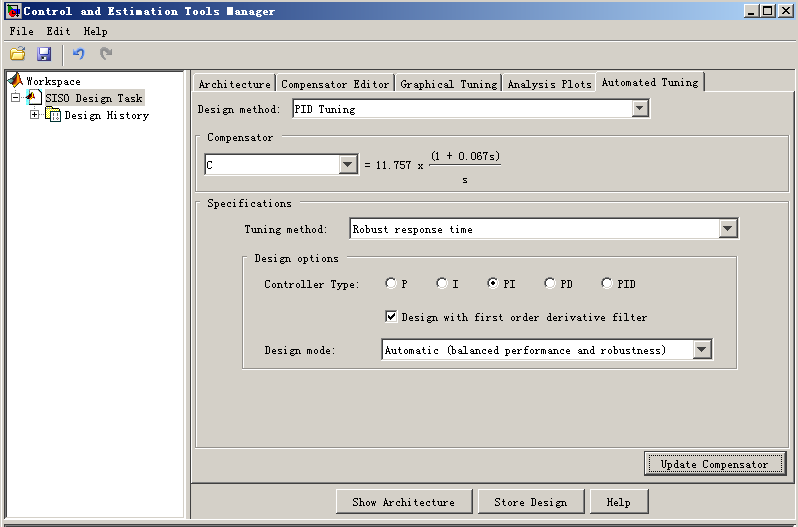Select the Workspace tree label

[53, 81]
